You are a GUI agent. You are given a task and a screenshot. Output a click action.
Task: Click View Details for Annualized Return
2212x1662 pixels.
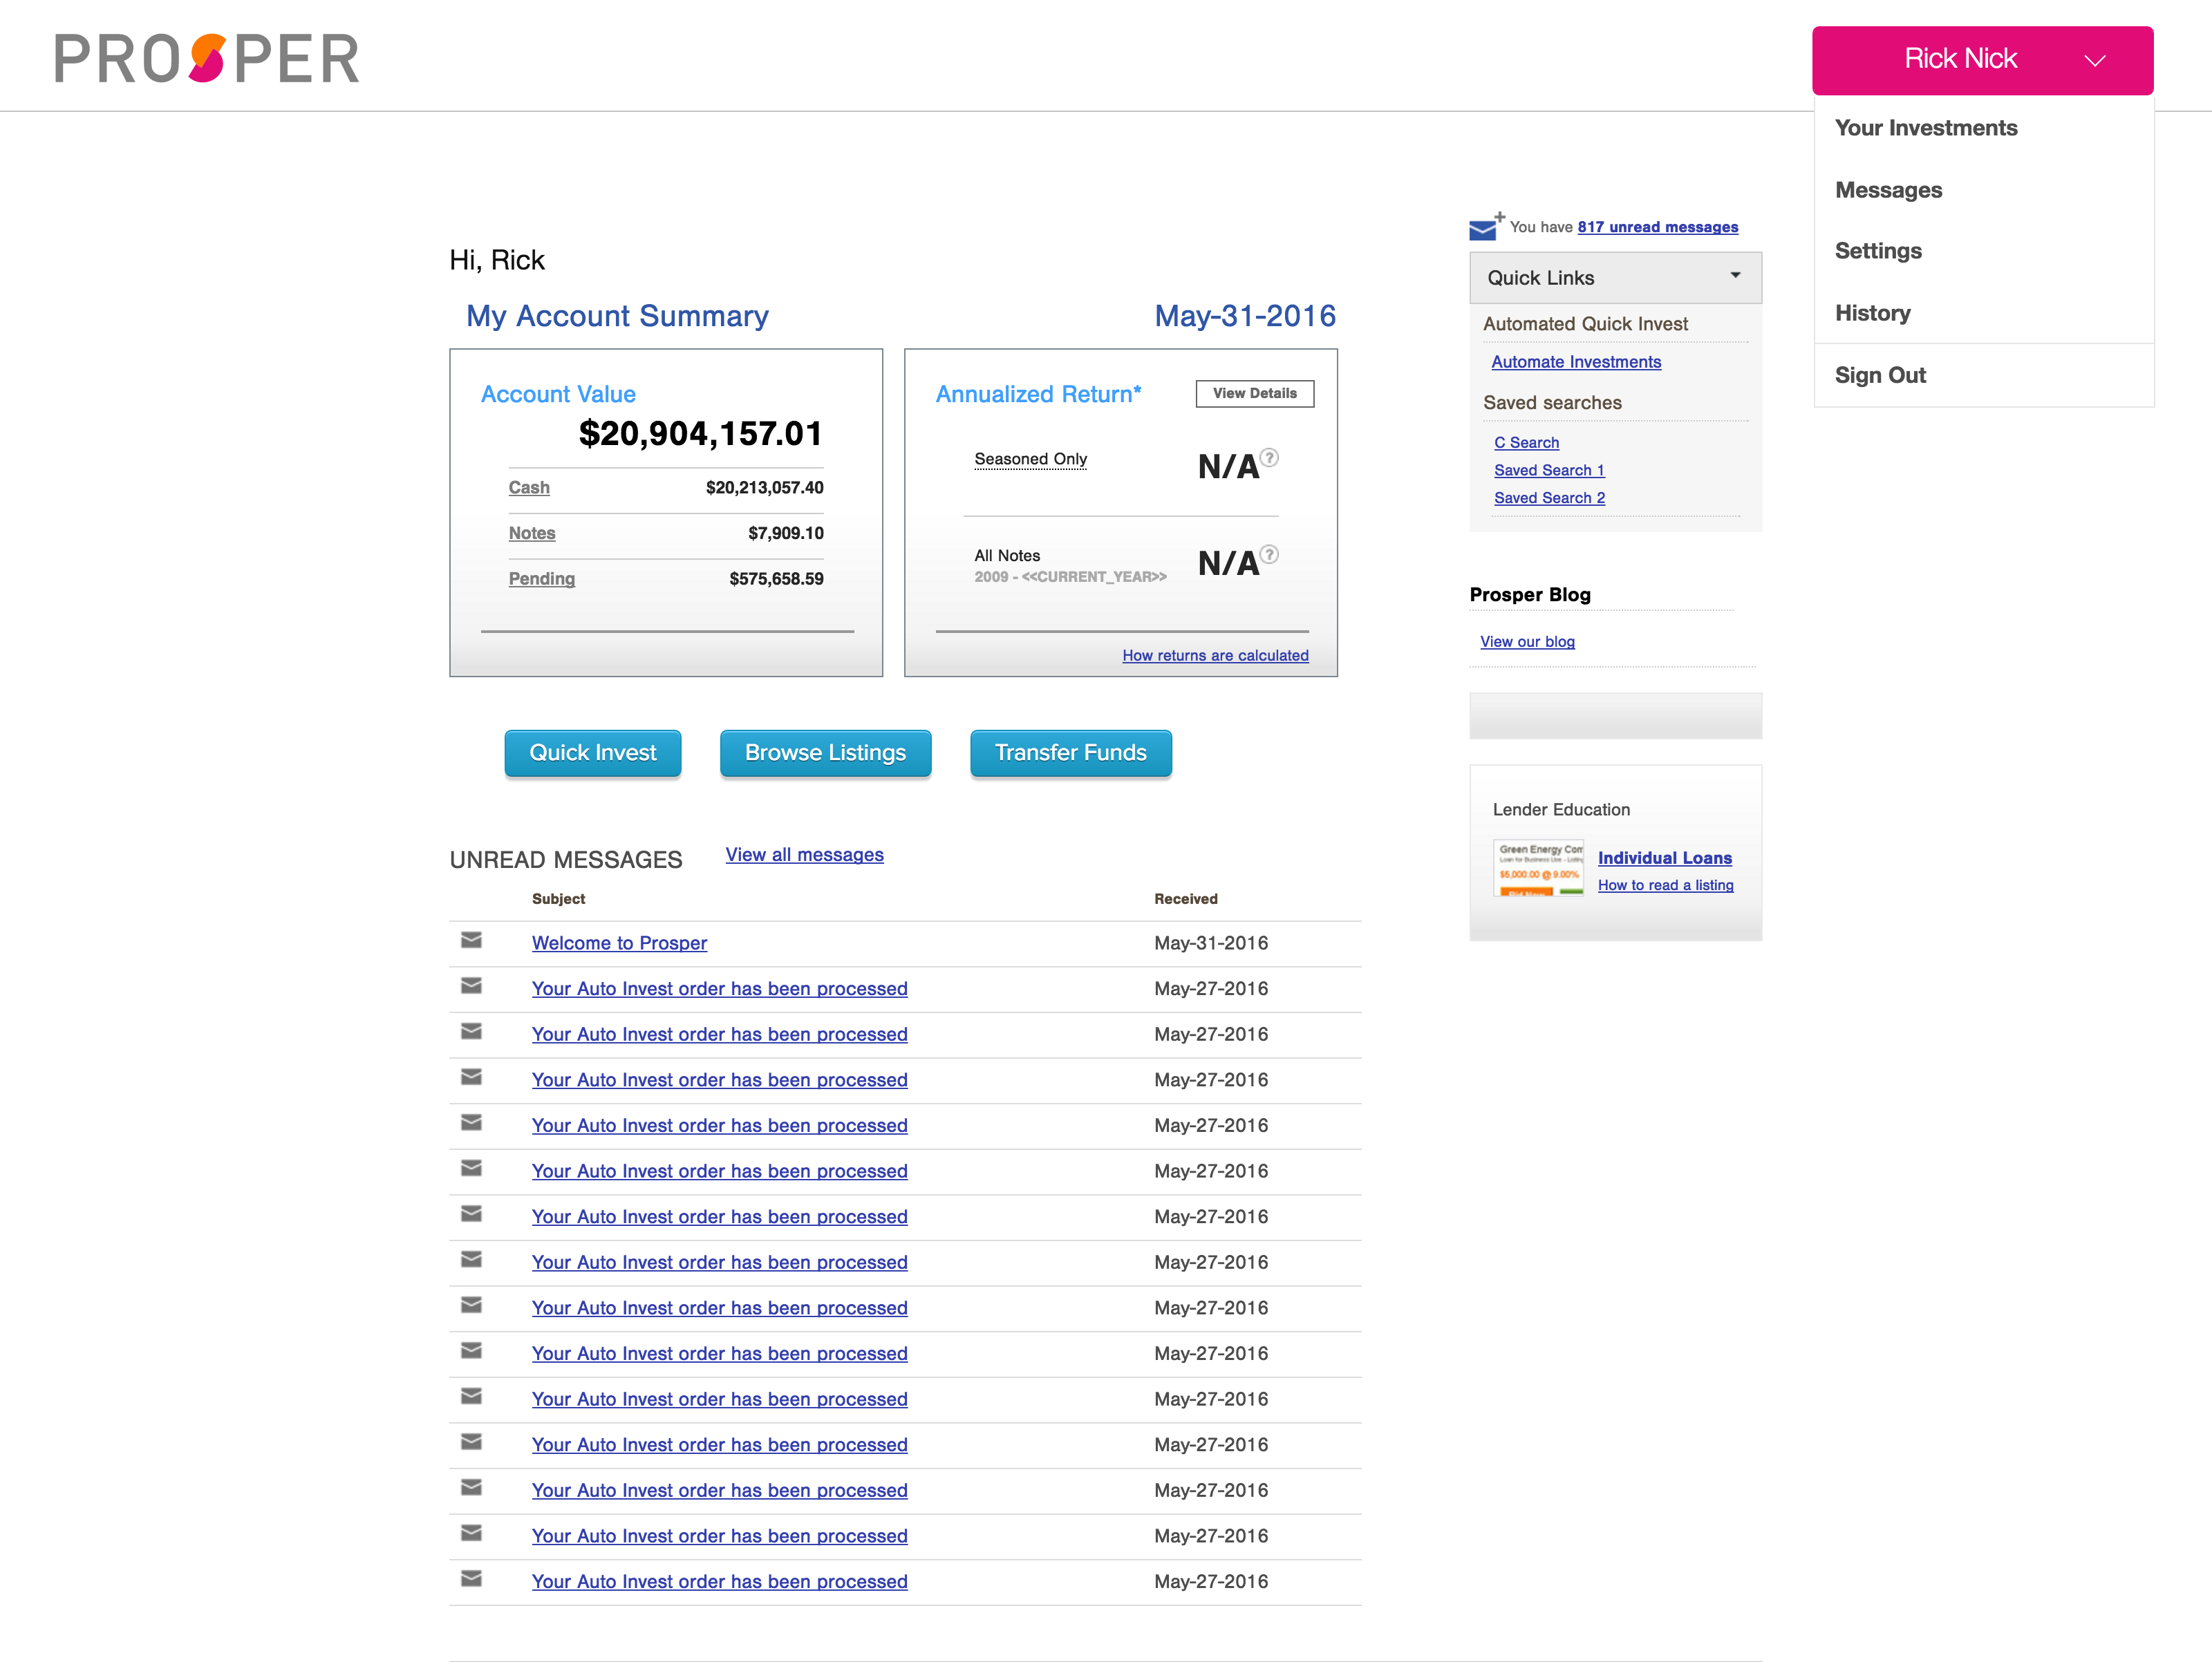(1254, 393)
